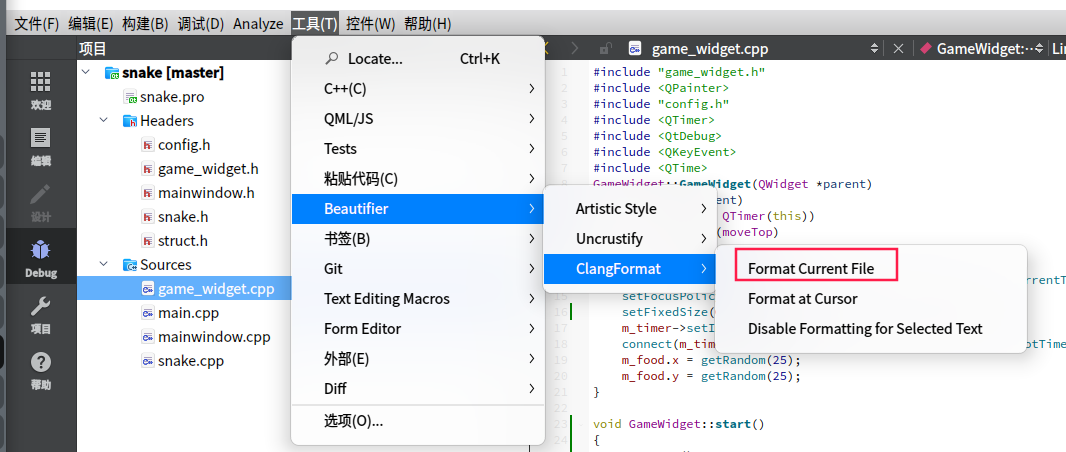Click the 项目 panel title selector
Screen dimensions: 1066x452
[x=92, y=49]
